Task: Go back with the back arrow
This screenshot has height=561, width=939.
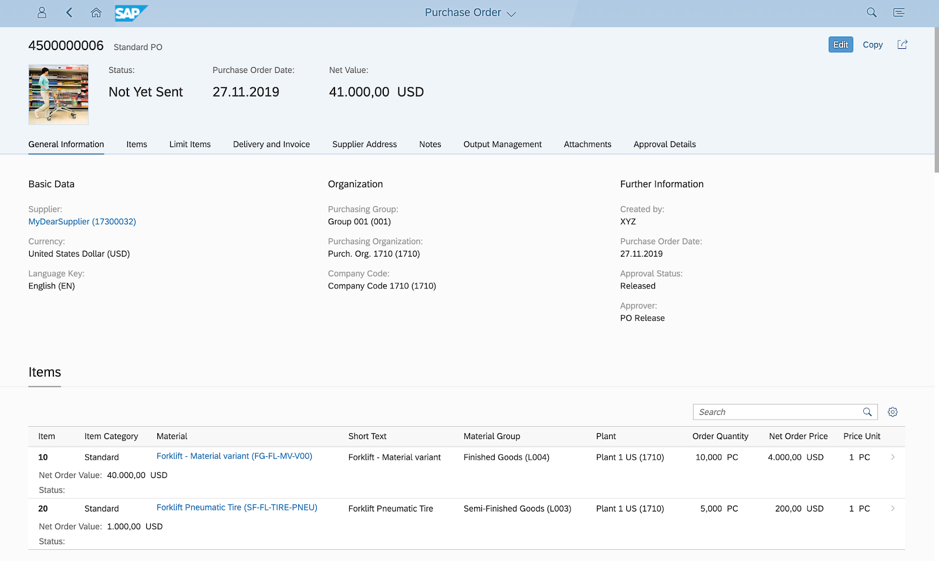Action: pos(69,13)
